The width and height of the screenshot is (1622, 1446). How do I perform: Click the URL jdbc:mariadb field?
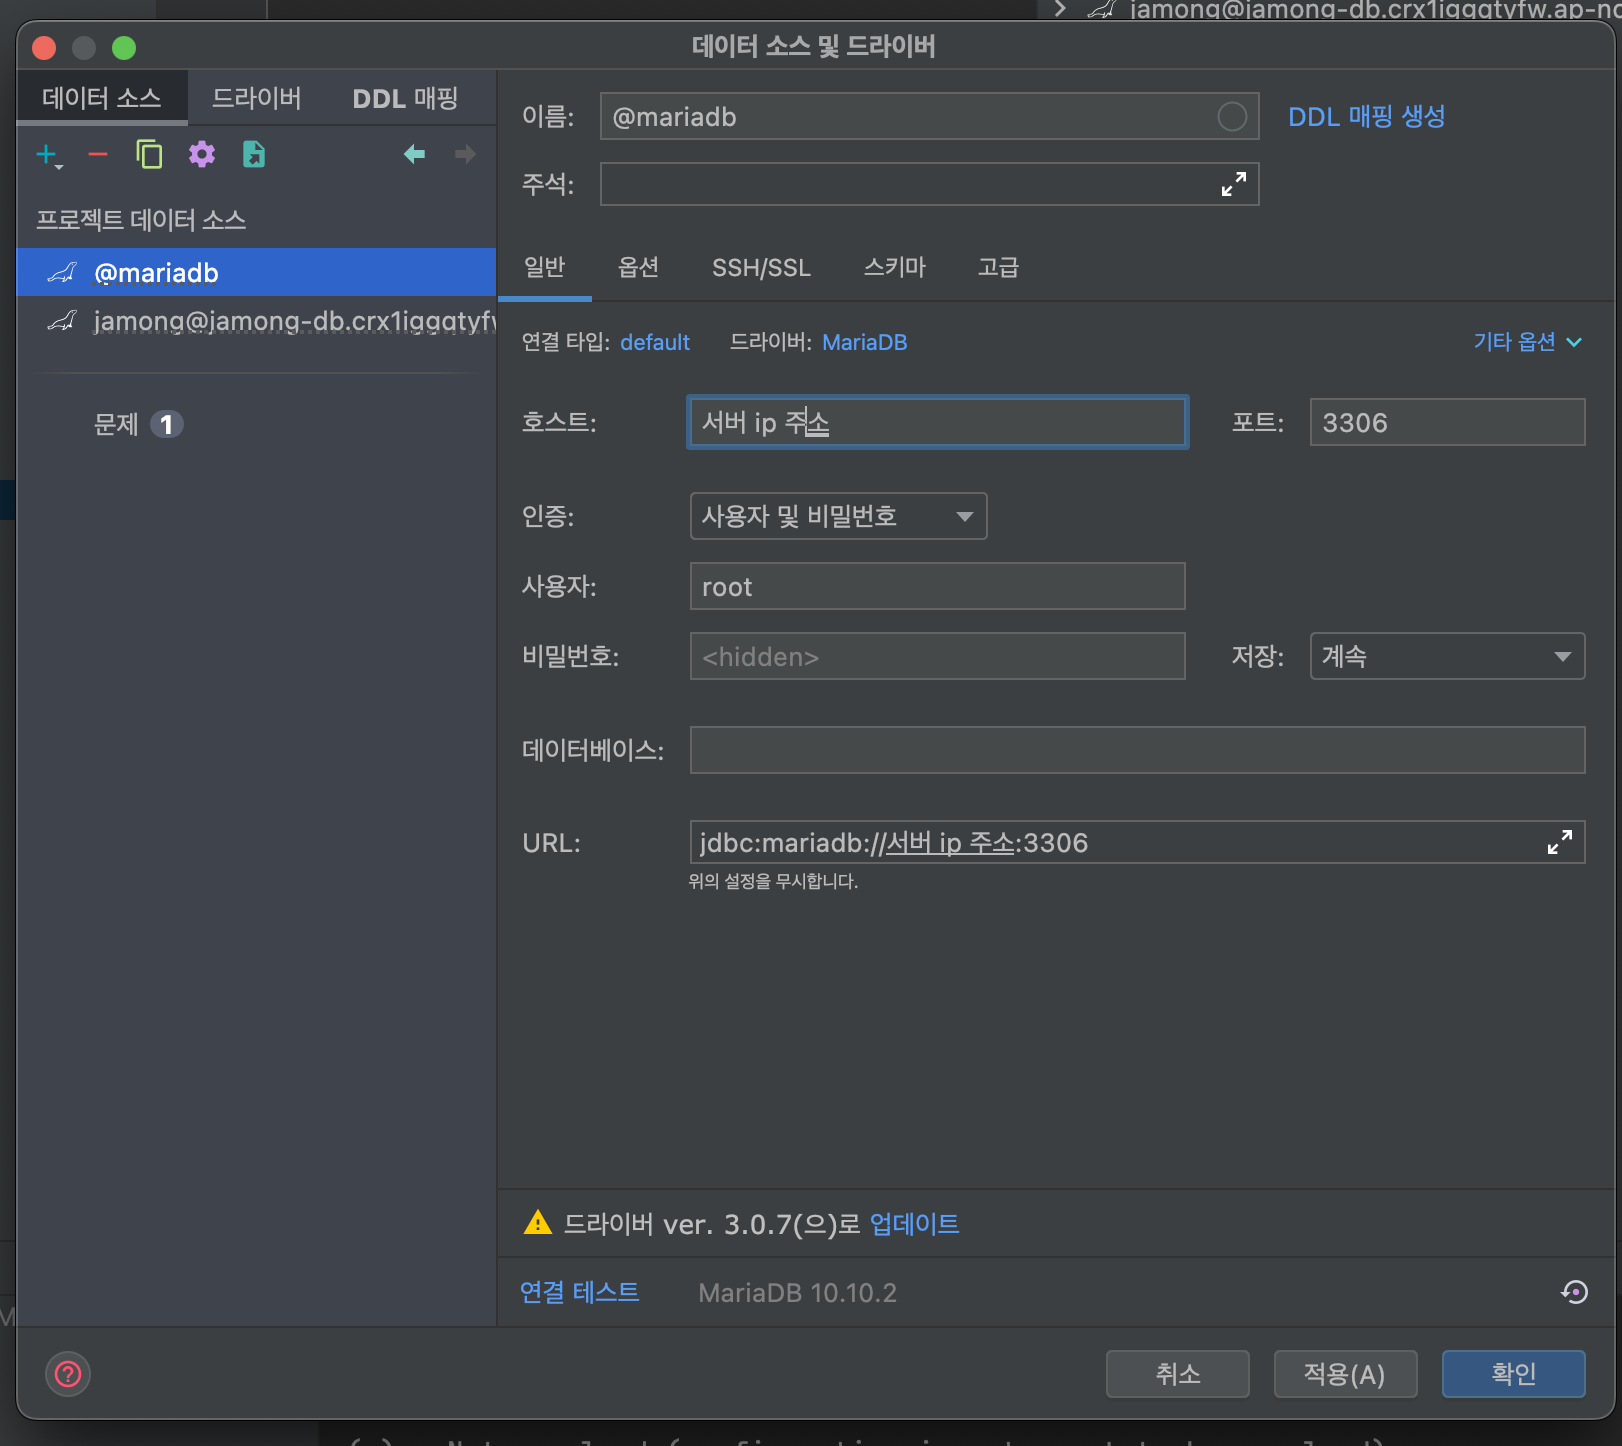1137,842
